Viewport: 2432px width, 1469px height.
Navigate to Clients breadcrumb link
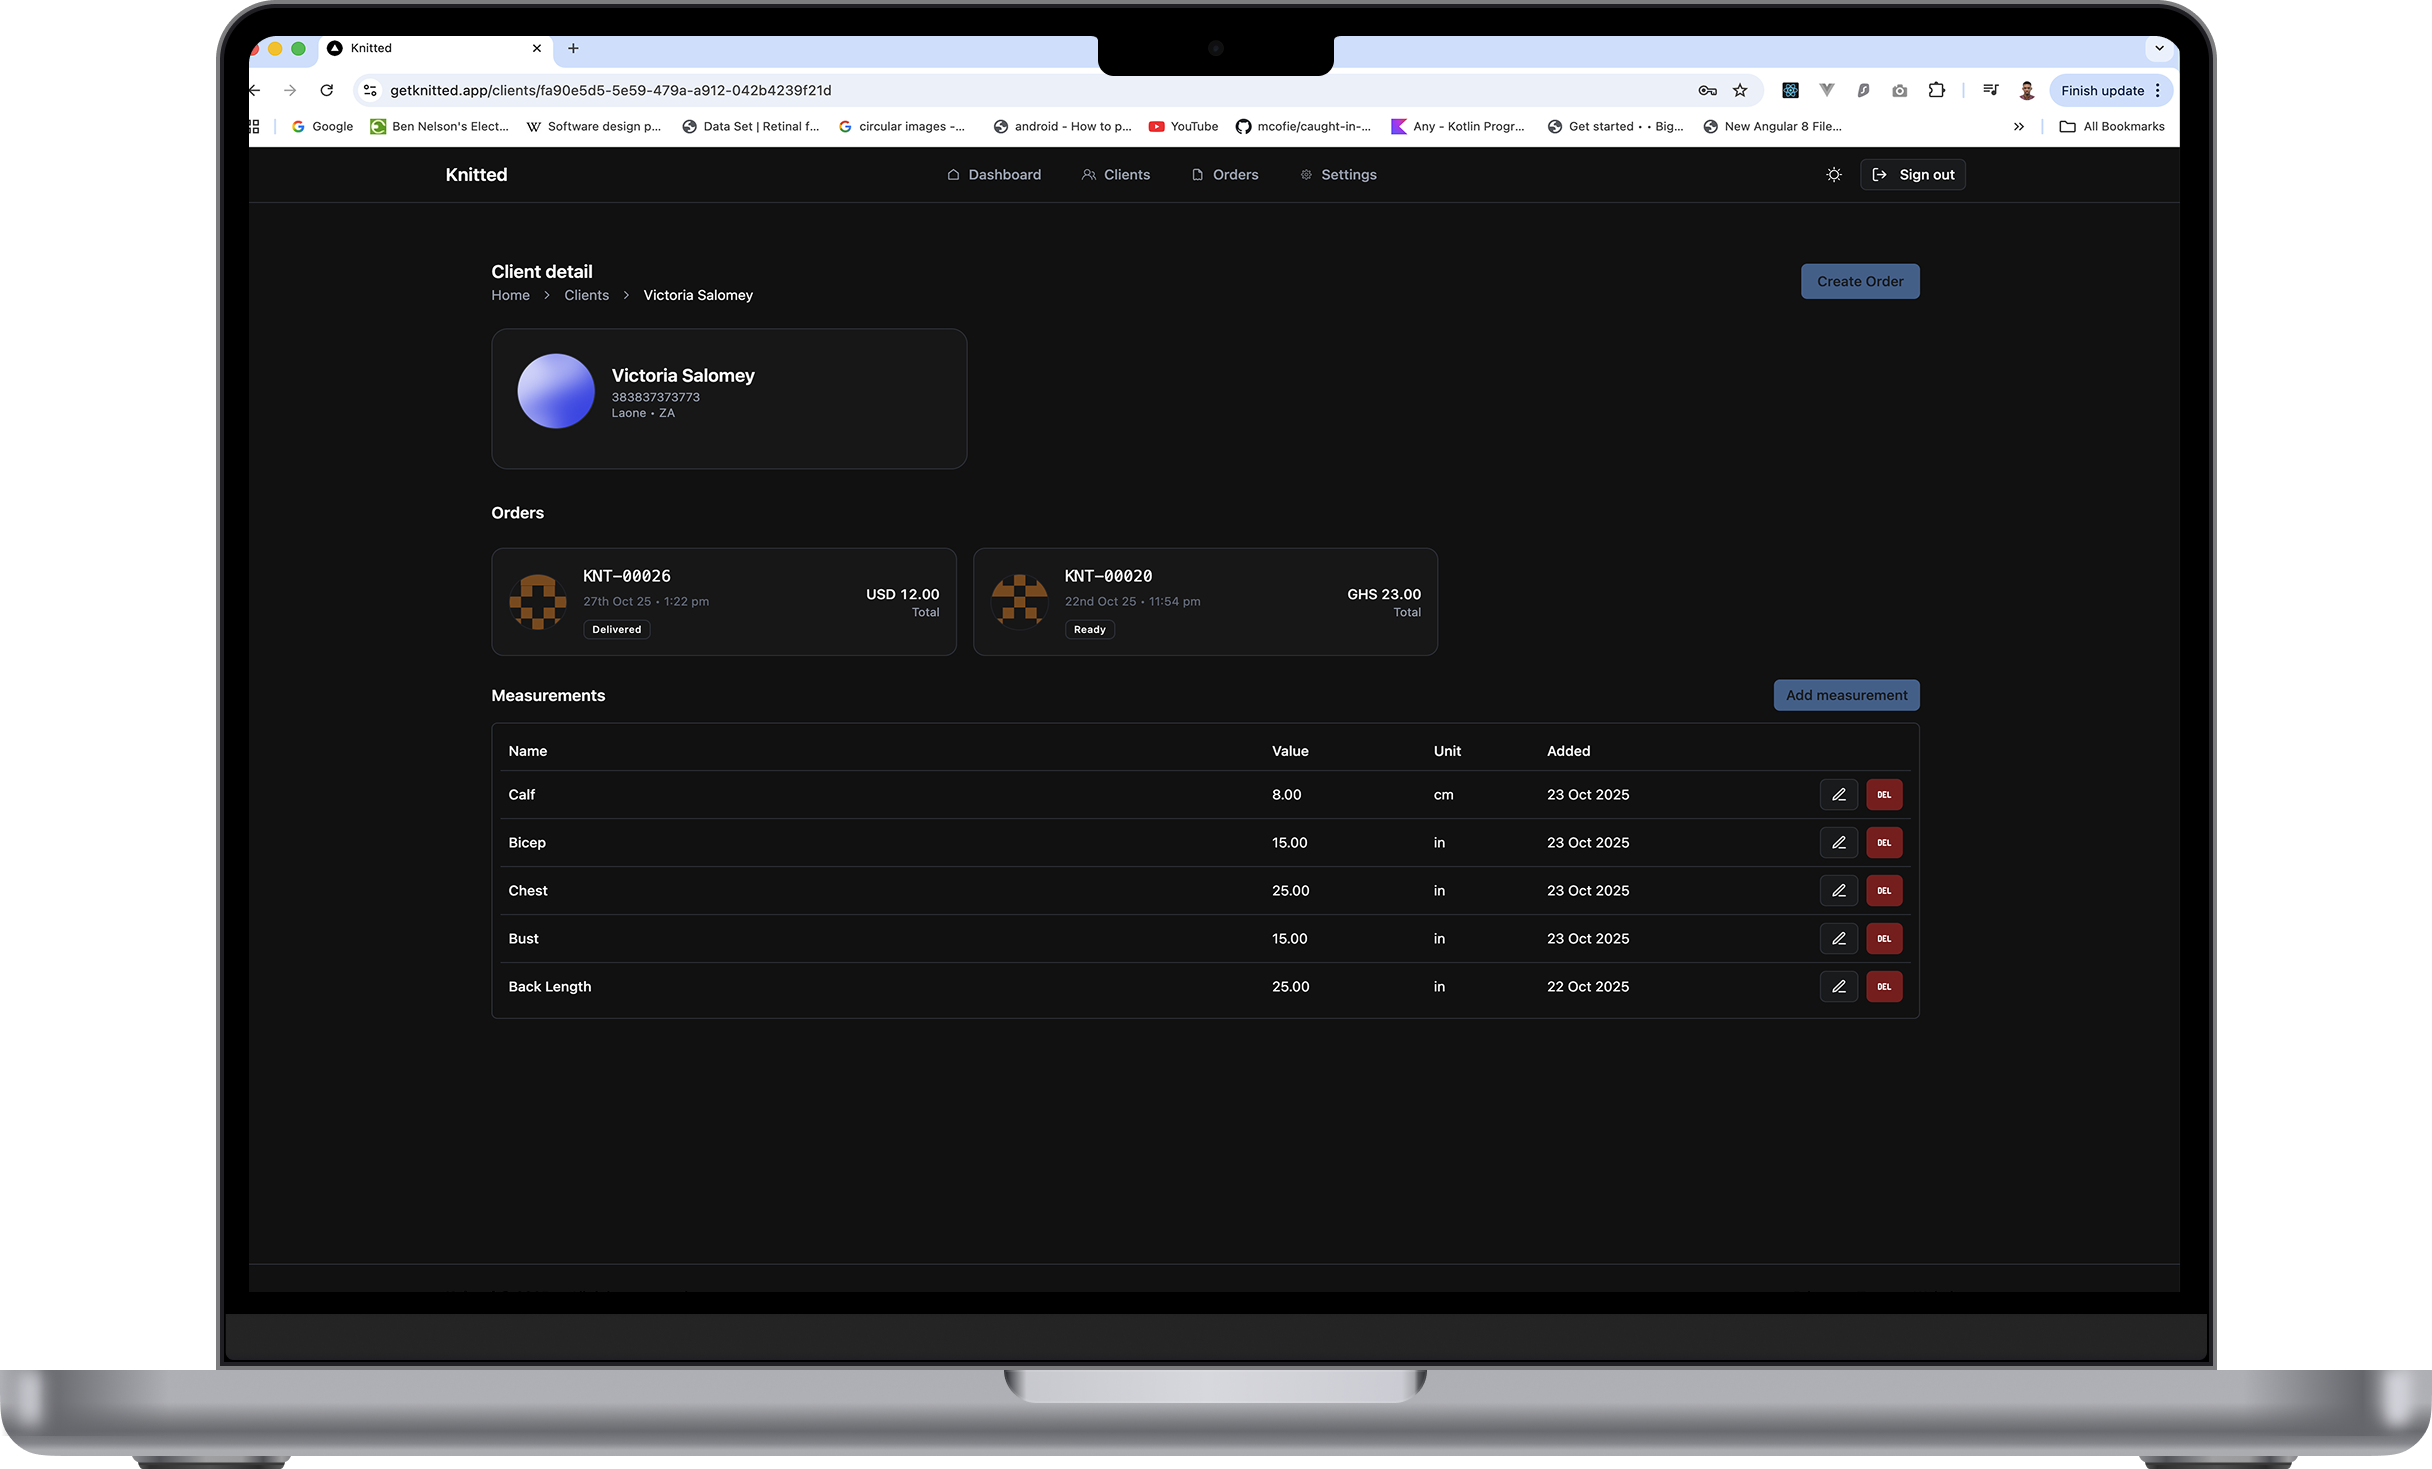586,296
